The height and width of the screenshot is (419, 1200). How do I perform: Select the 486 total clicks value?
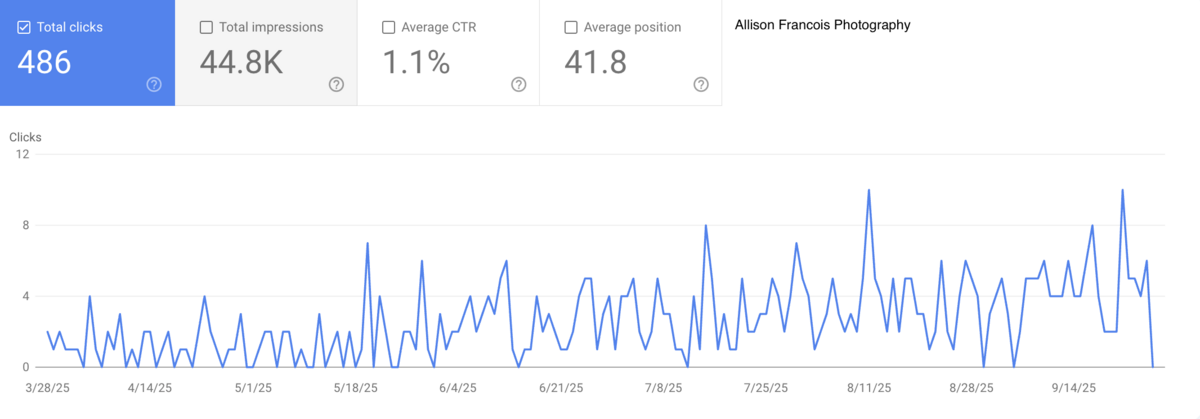(x=45, y=62)
